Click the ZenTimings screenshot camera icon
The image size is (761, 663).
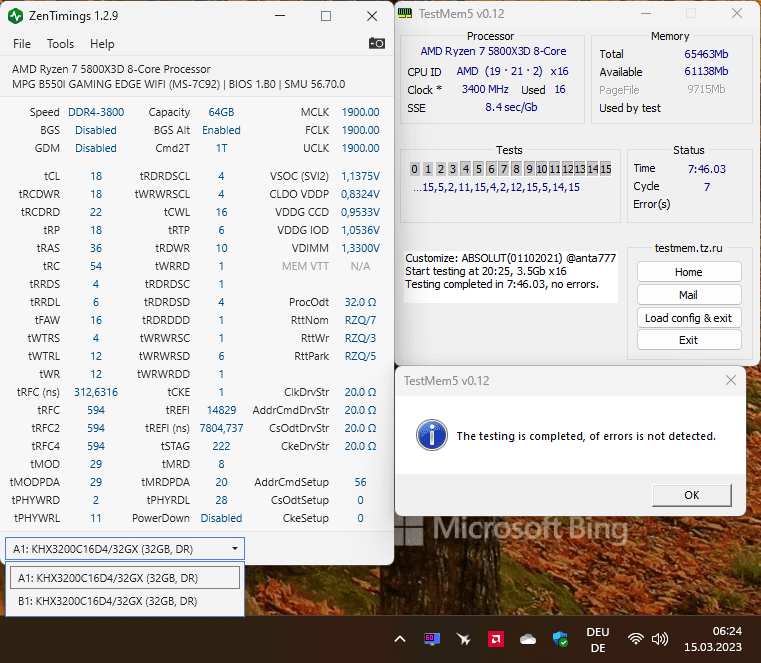pyautogui.click(x=376, y=43)
